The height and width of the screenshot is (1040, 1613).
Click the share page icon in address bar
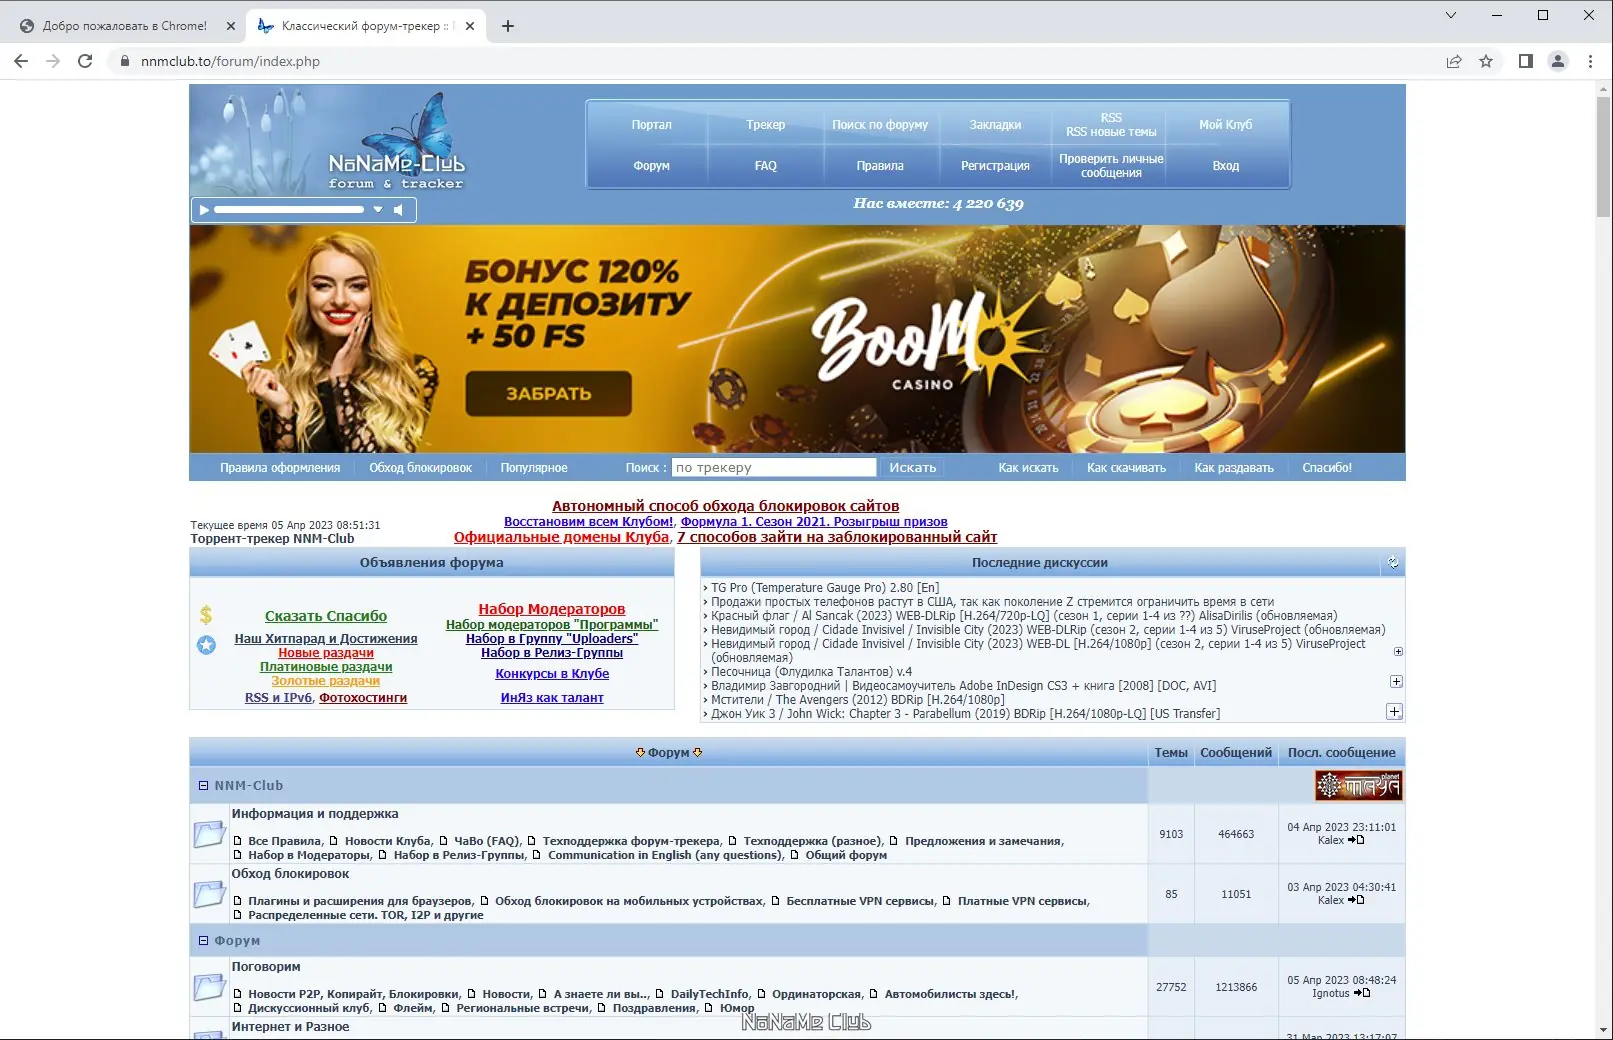1454,61
